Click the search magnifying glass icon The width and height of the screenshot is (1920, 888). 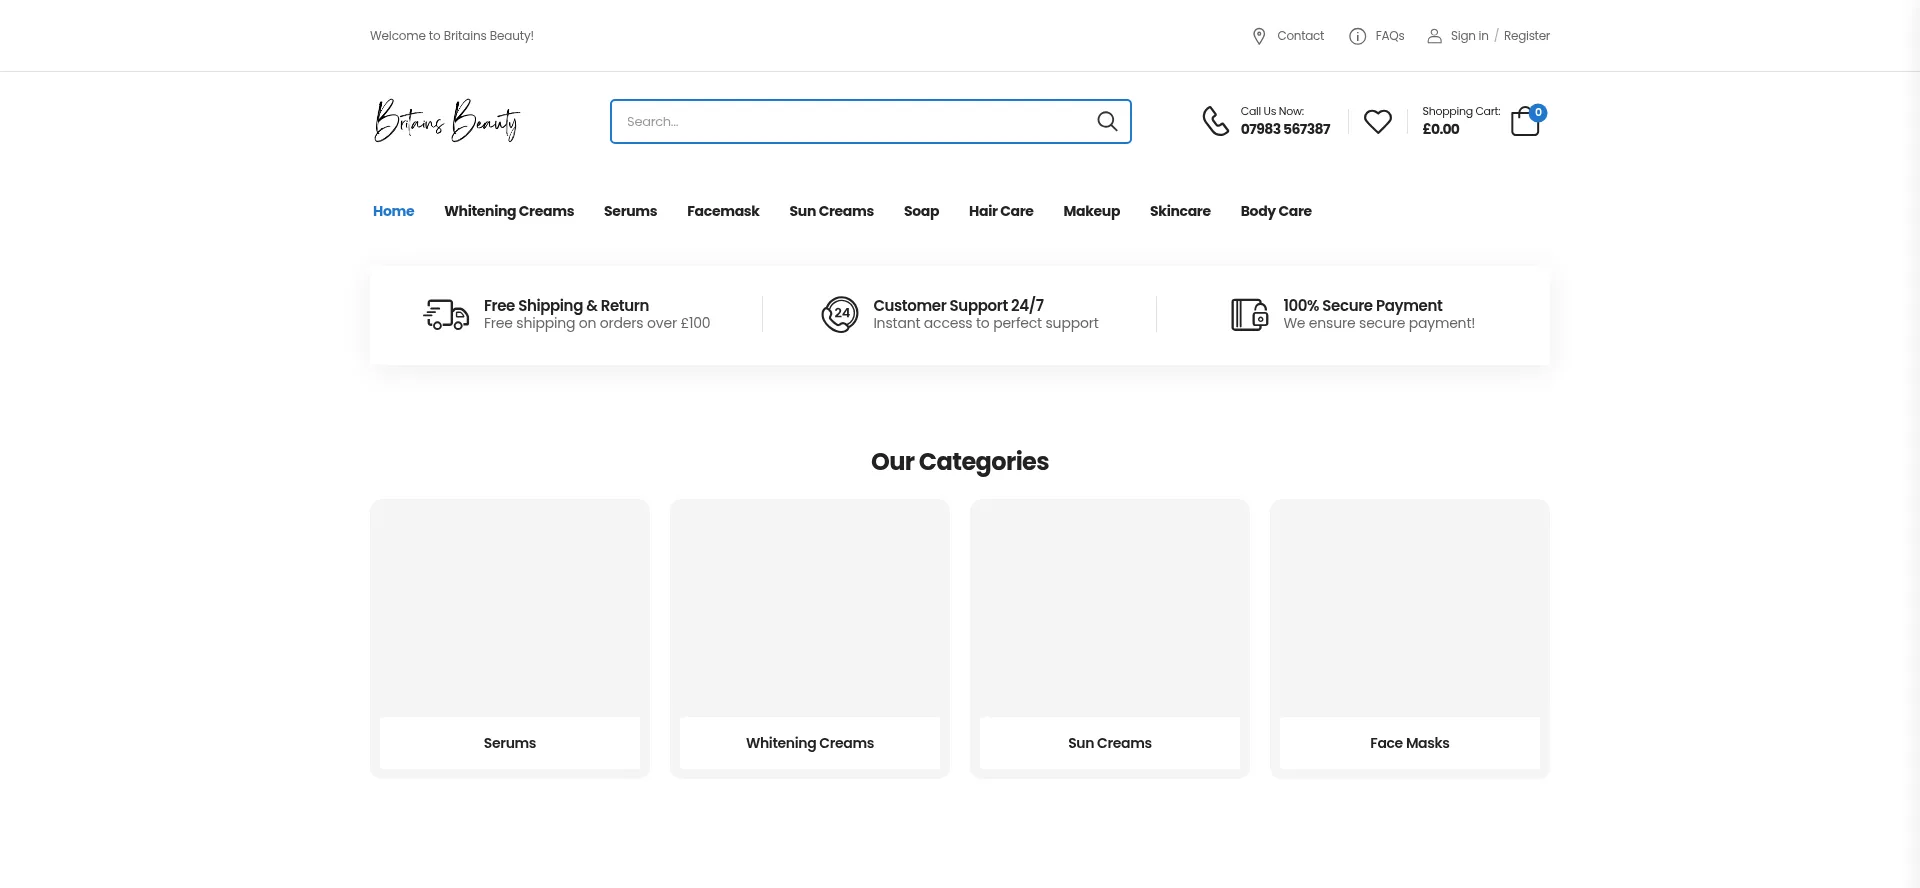[1107, 121]
